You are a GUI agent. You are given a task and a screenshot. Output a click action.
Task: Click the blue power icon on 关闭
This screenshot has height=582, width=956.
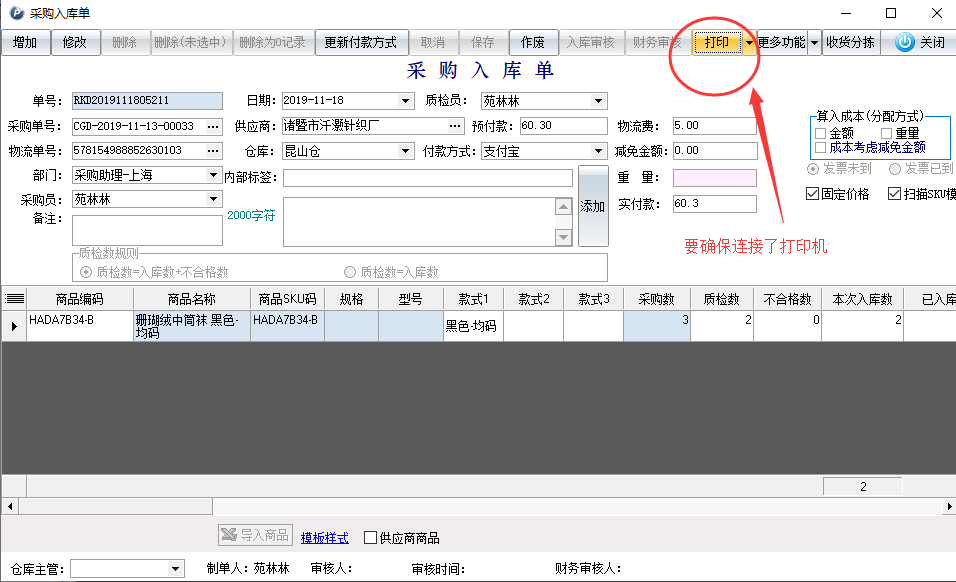[905, 42]
